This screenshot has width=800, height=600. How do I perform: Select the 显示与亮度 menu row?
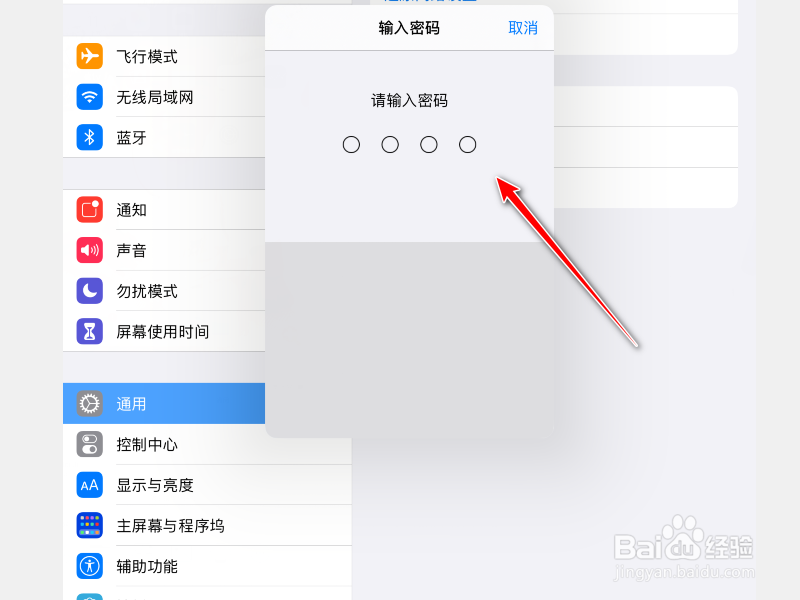[x=207, y=485]
